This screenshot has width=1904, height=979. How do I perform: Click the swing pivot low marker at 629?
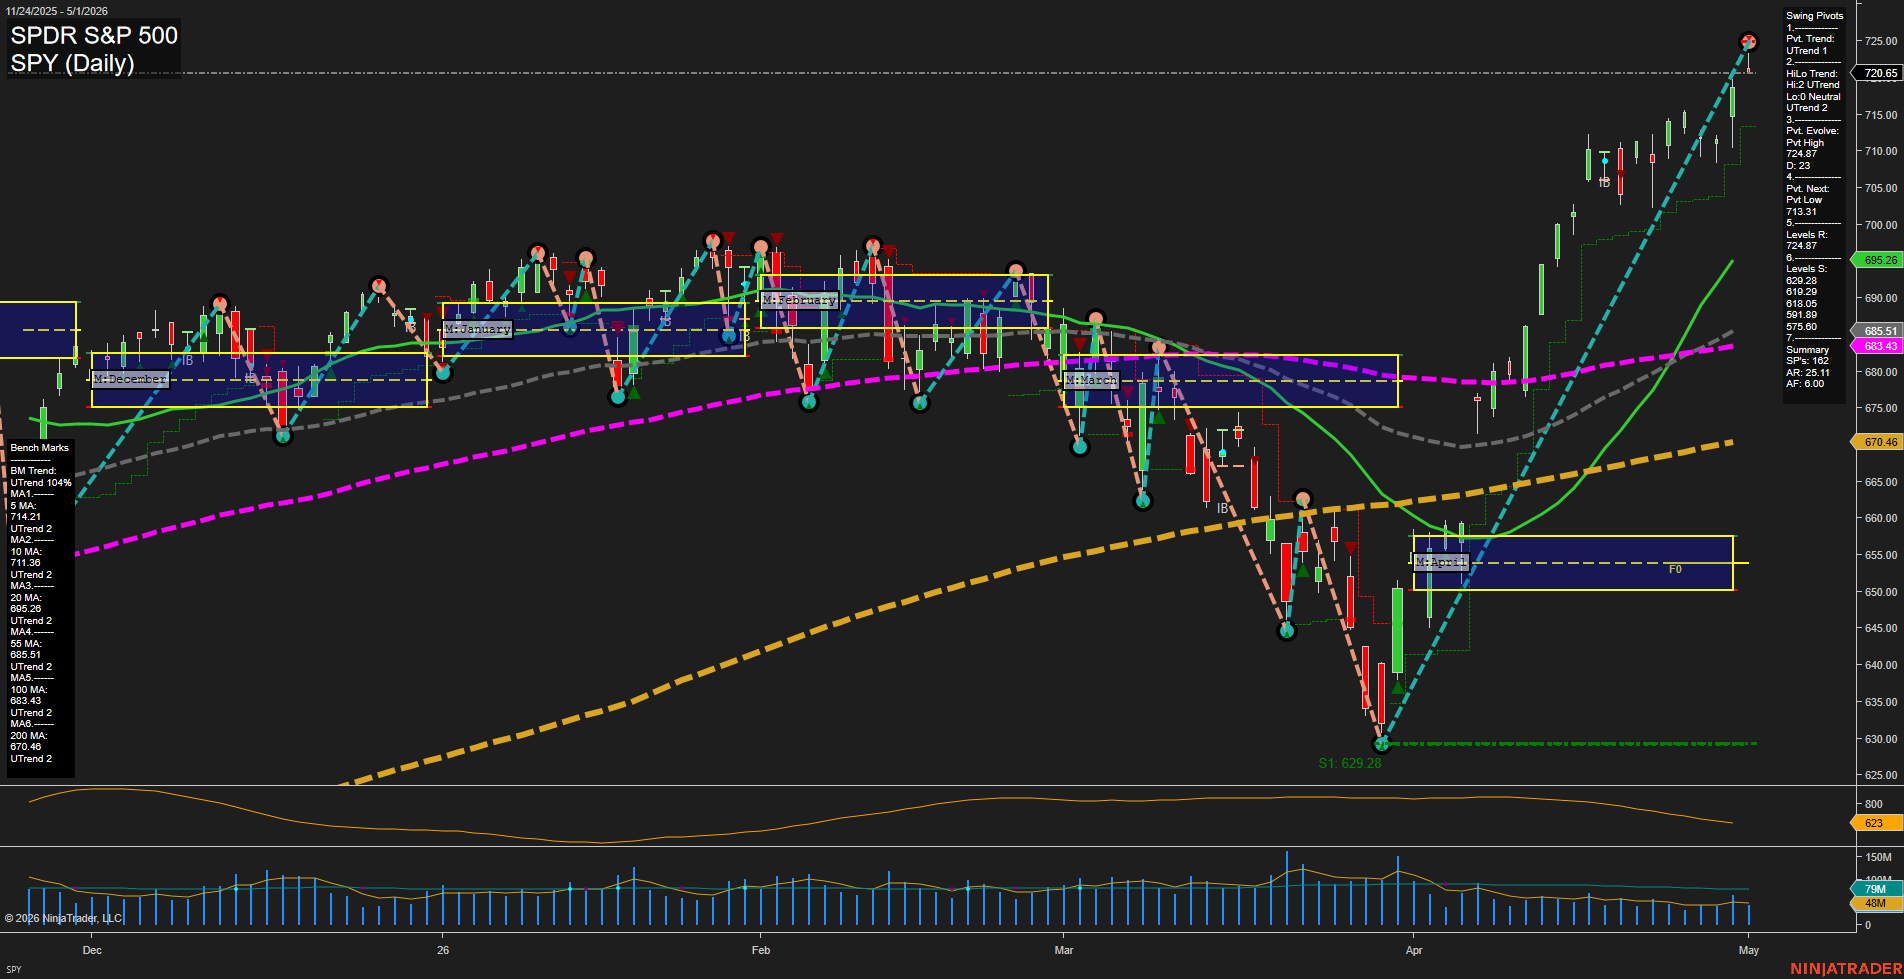1382,744
